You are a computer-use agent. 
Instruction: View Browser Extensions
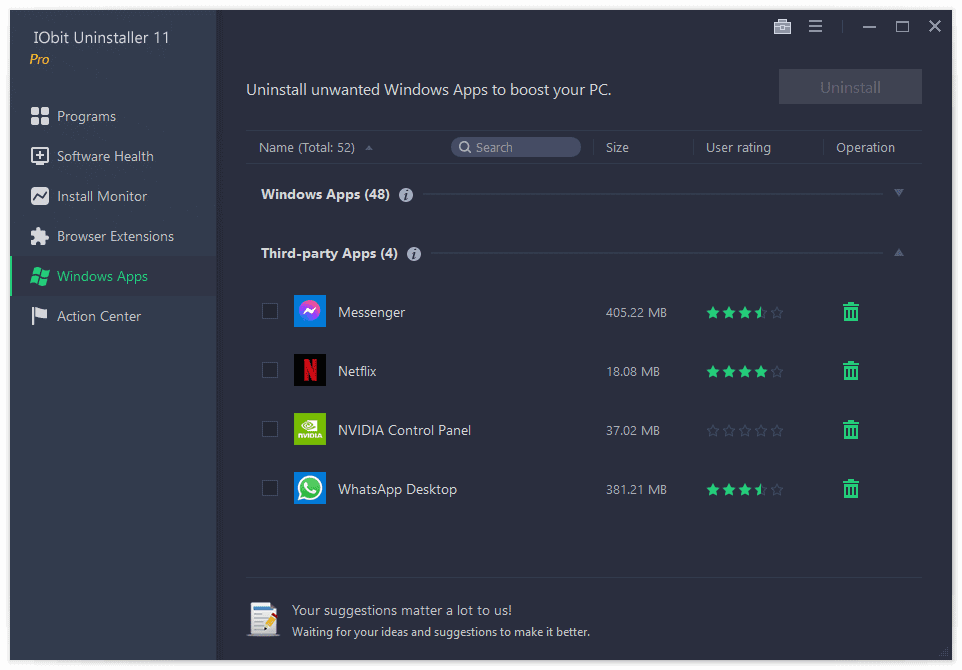pyautogui.click(x=115, y=236)
